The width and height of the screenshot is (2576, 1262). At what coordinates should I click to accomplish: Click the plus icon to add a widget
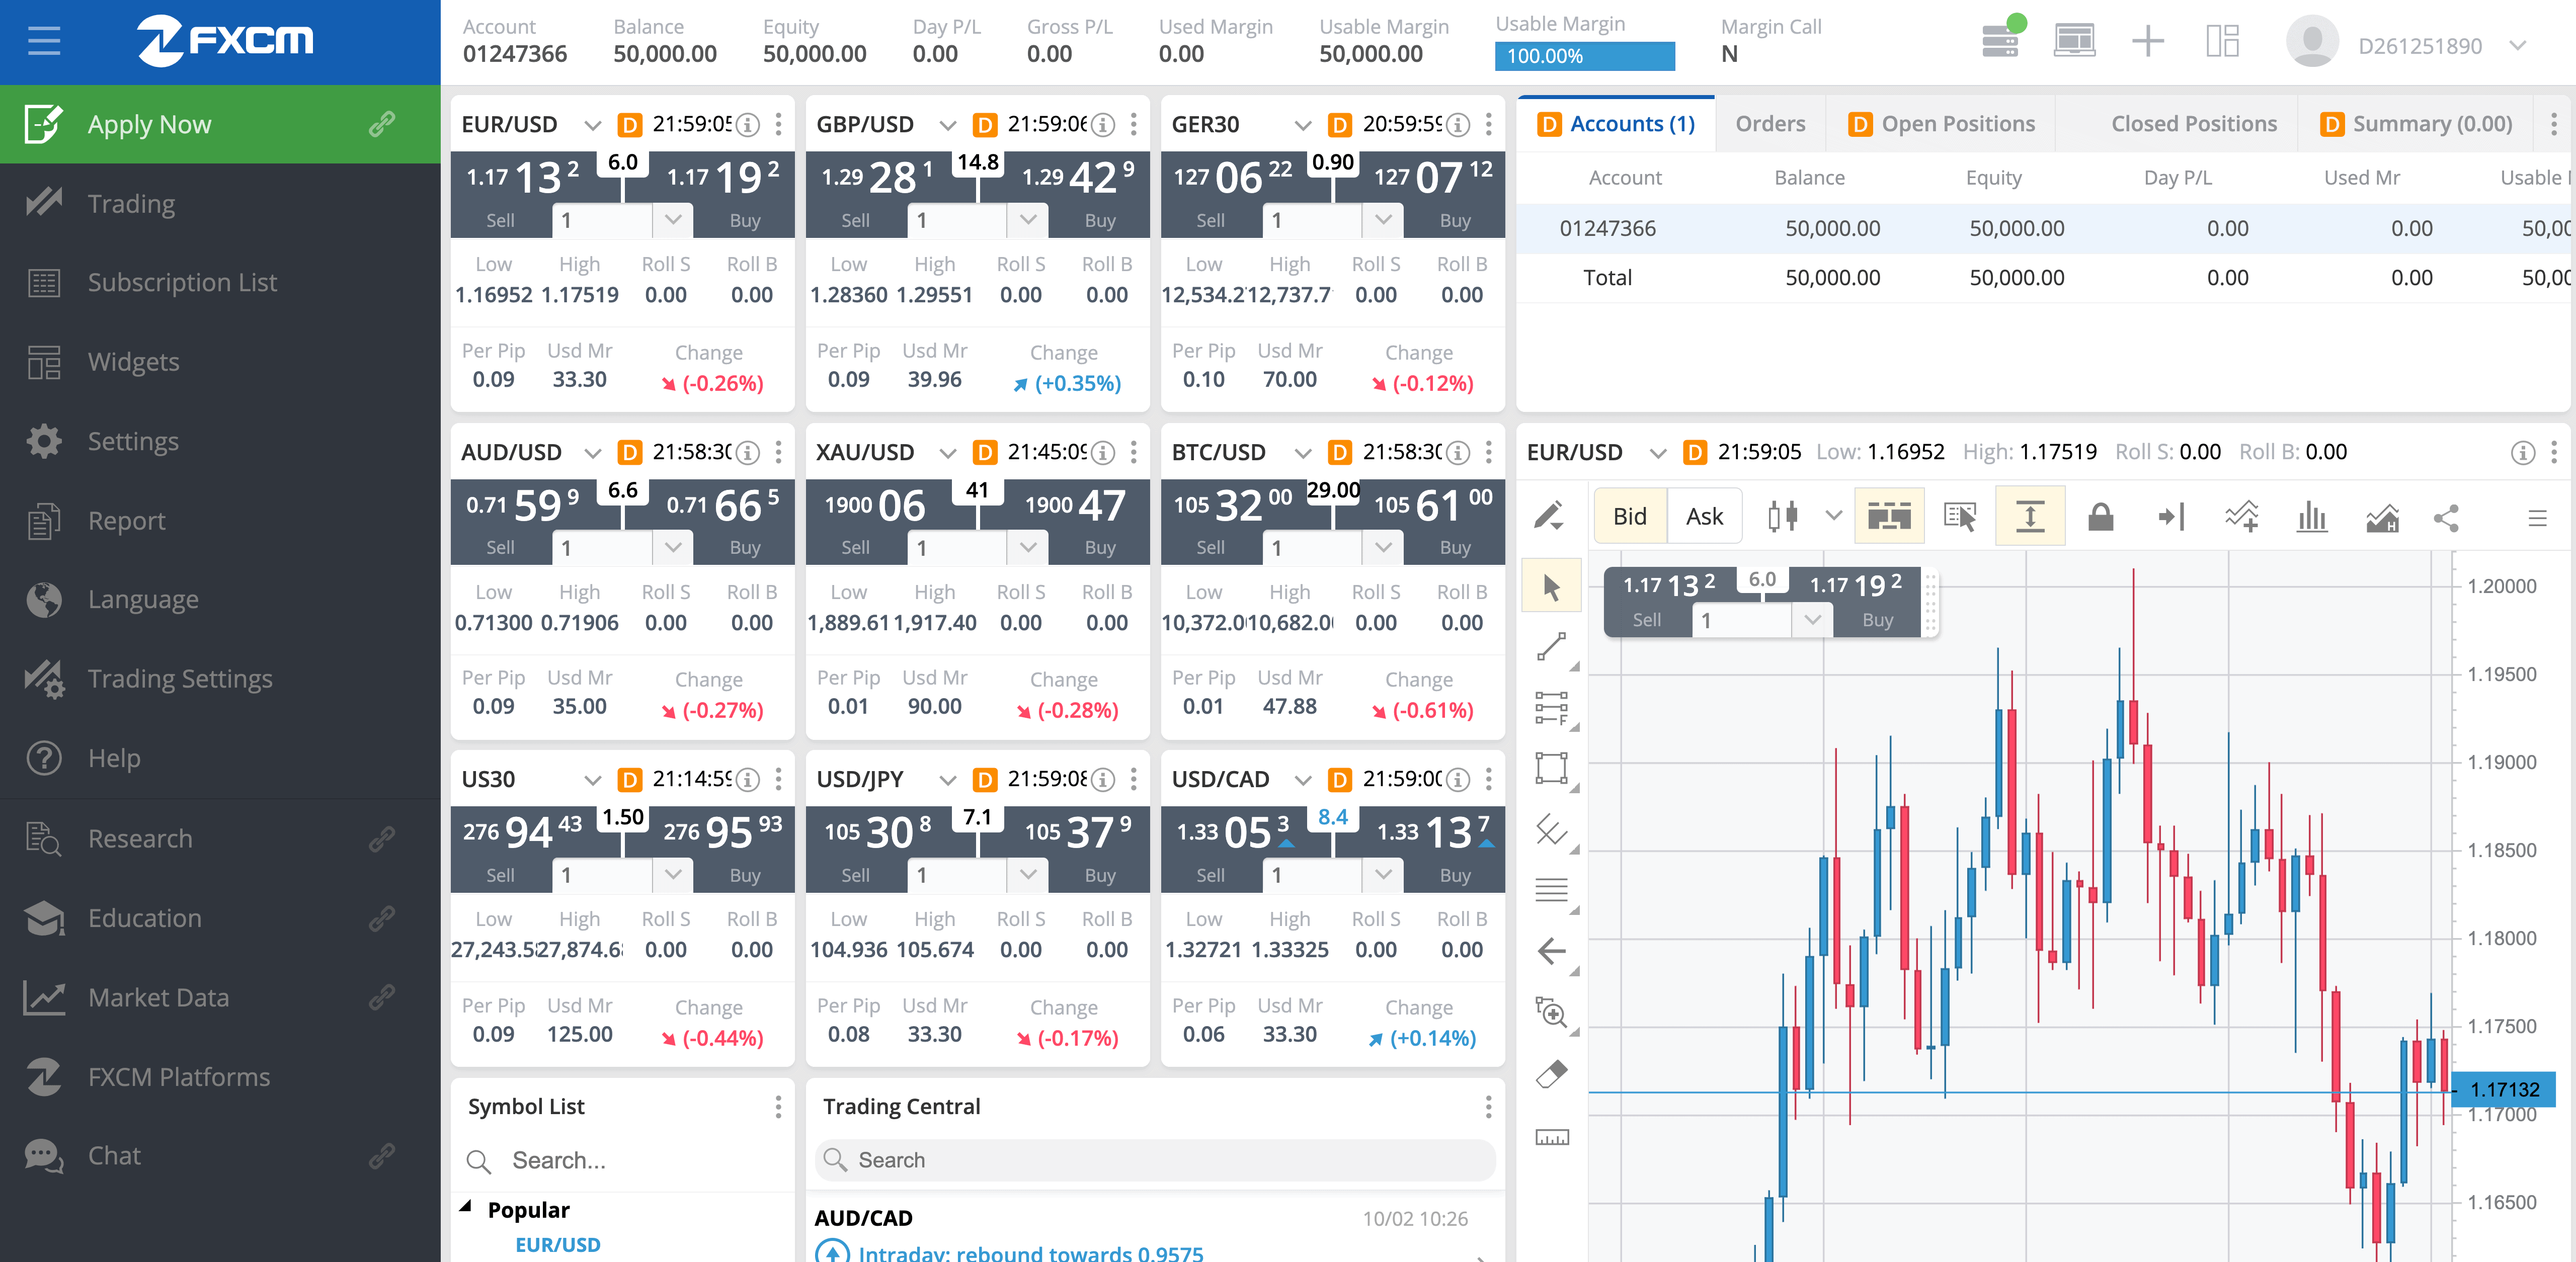coord(2147,41)
